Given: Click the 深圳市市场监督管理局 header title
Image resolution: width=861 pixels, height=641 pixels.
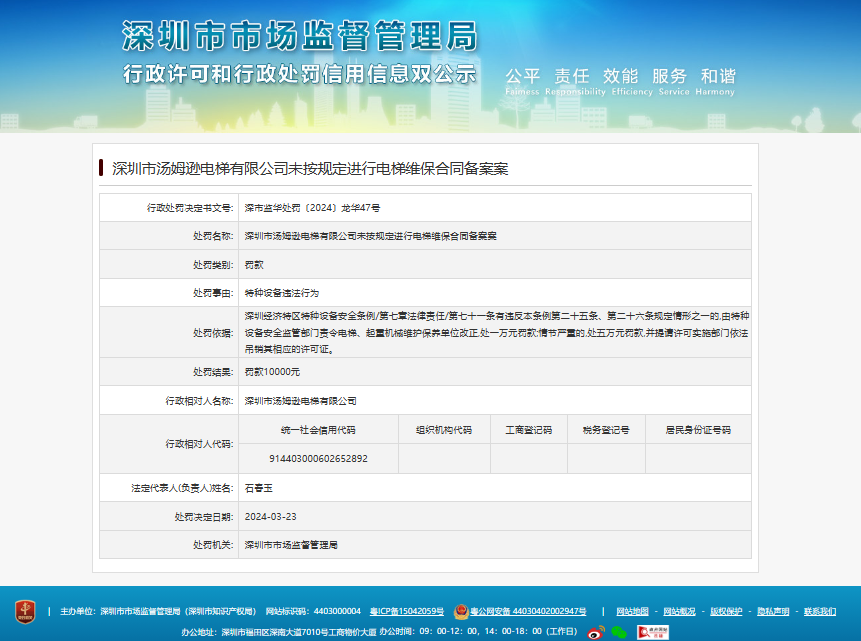Looking at the screenshot, I should (x=298, y=37).
